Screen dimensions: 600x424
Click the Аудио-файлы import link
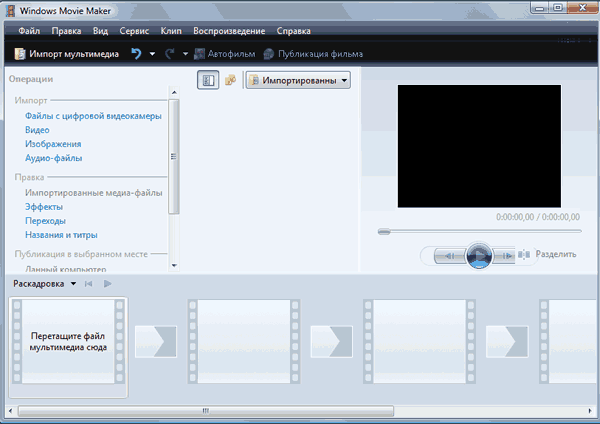point(54,158)
